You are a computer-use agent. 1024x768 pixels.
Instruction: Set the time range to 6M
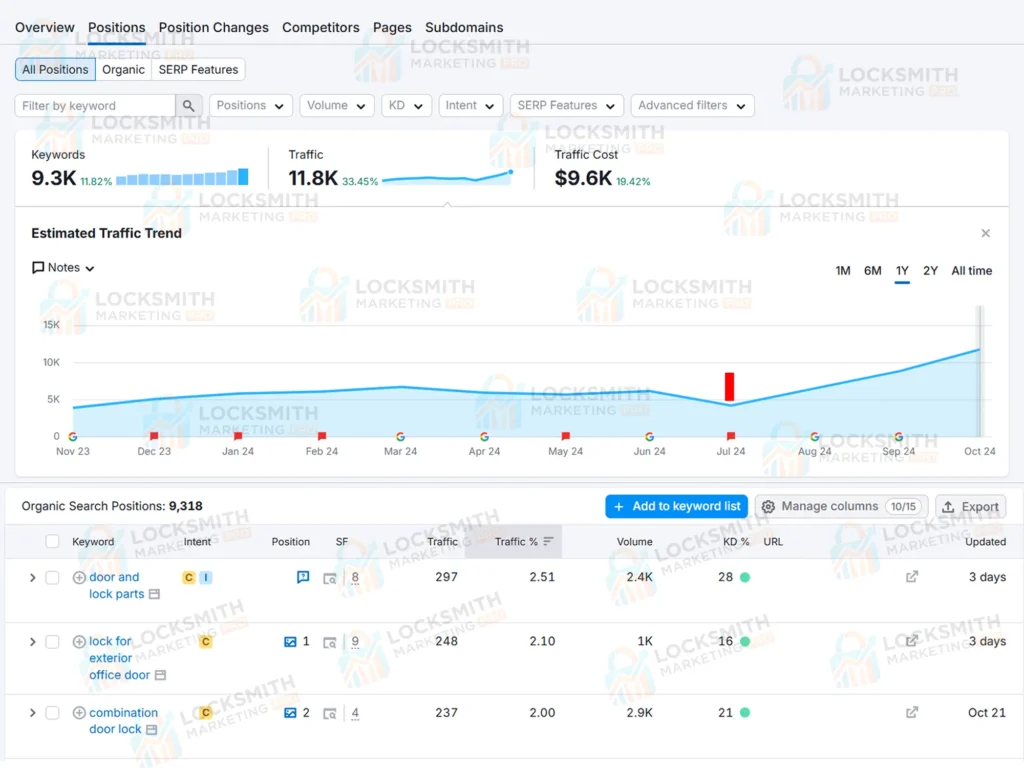pyautogui.click(x=872, y=271)
